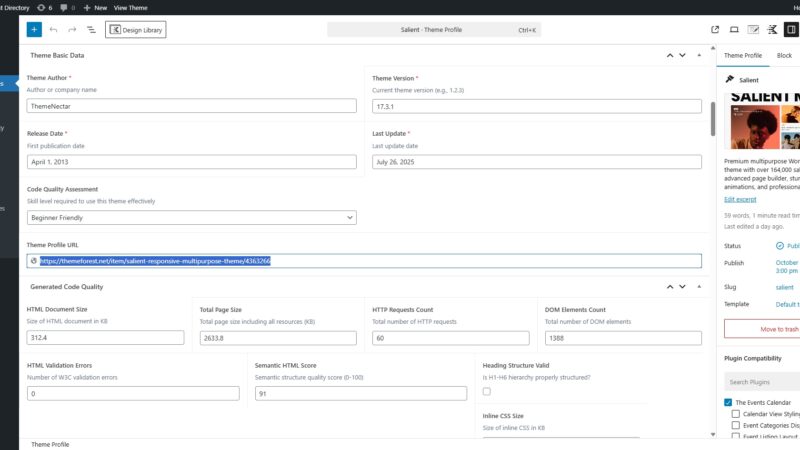Open the Code Quality Assessment dropdown

click(x=191, y=217)
